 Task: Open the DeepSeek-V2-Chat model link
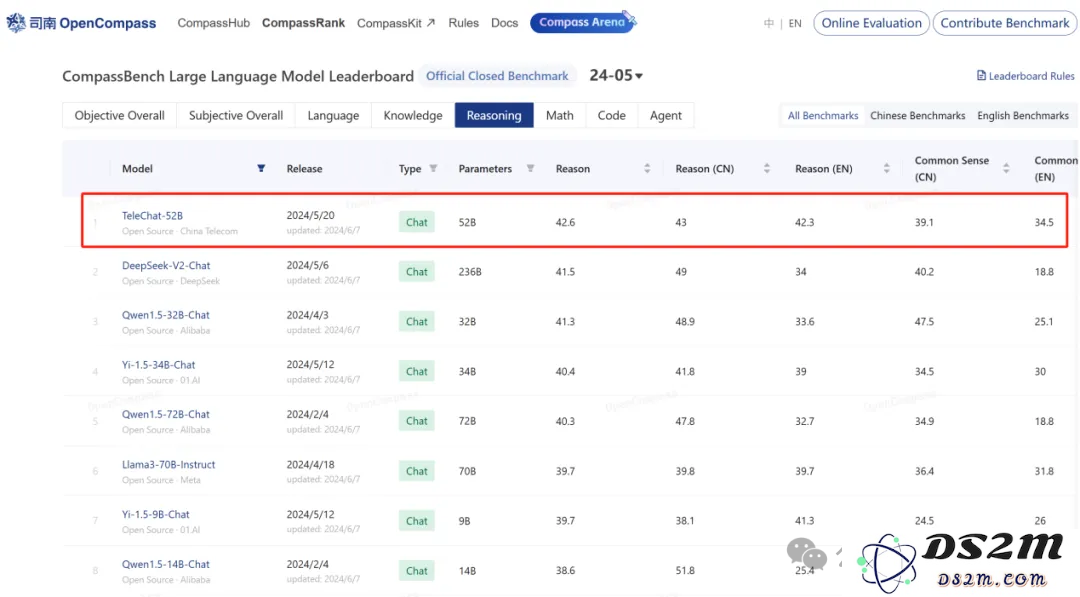166,265
